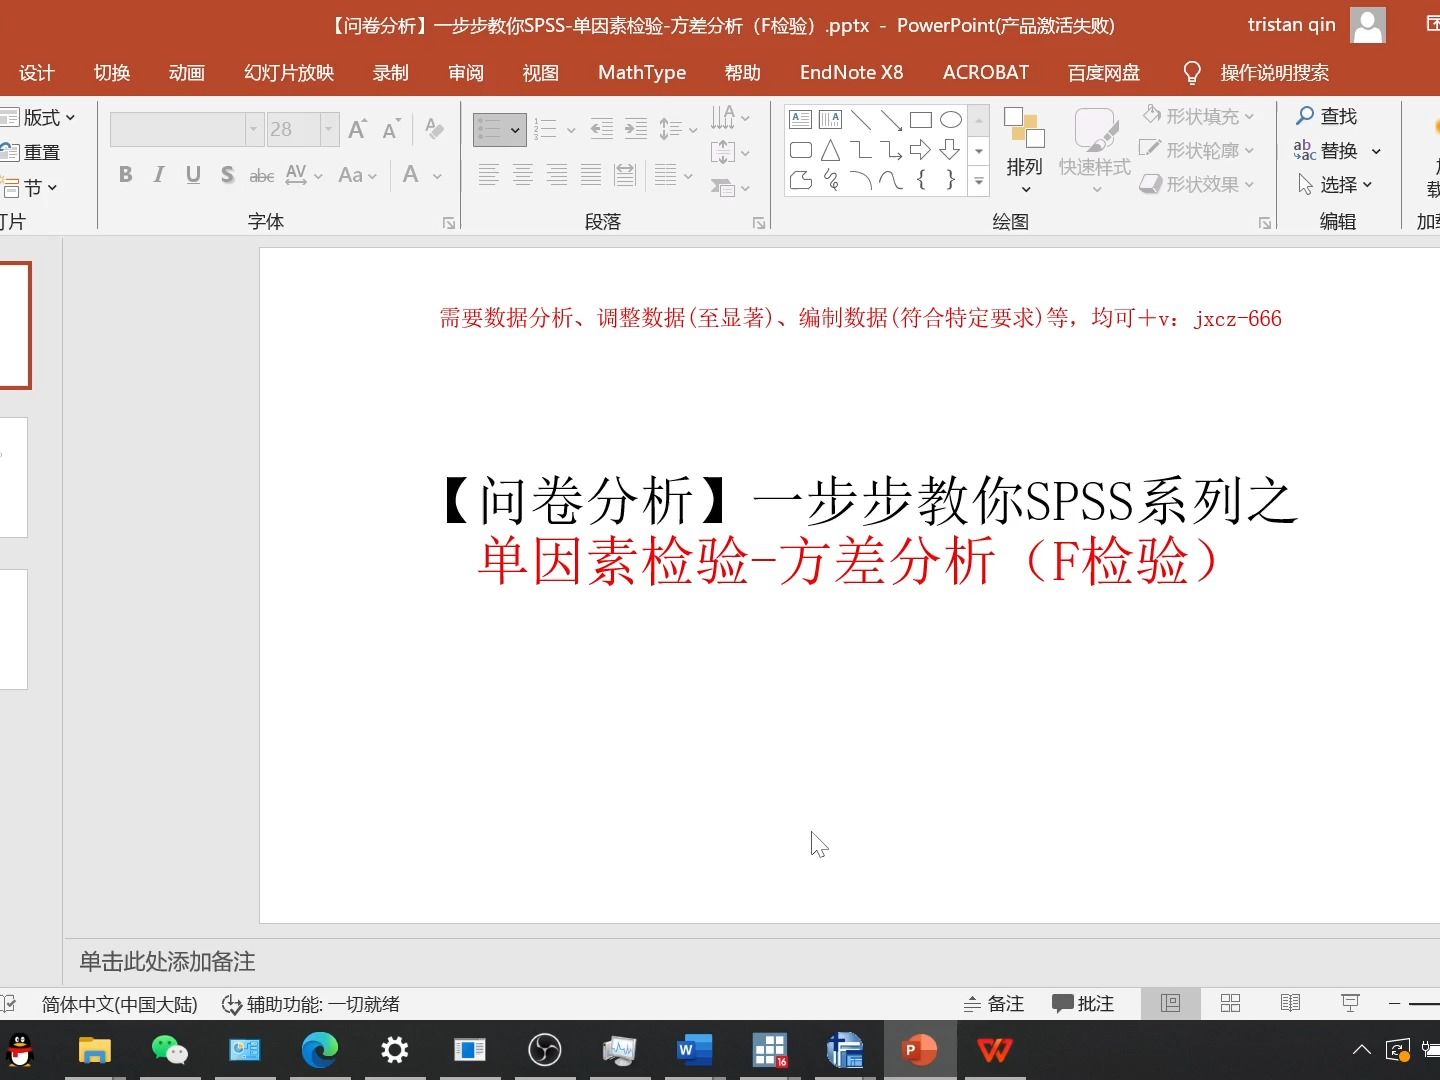Screen dimensions: 1440x1080
Task: Switch to Slide Sorter view
Action: click(1231, 1003)
